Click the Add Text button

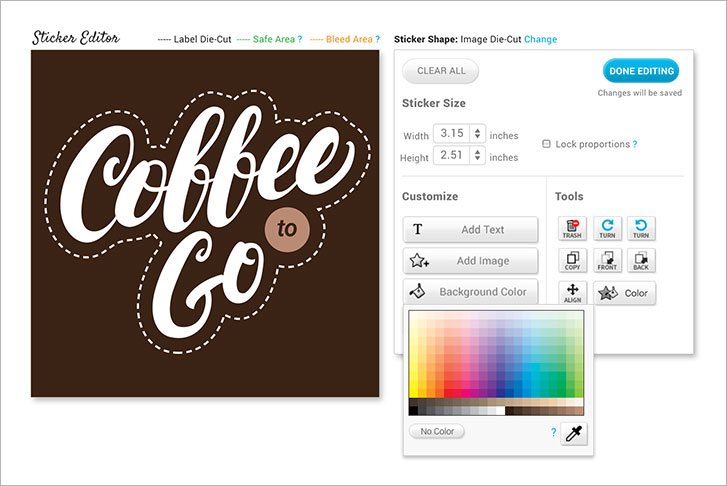[470, 229]
